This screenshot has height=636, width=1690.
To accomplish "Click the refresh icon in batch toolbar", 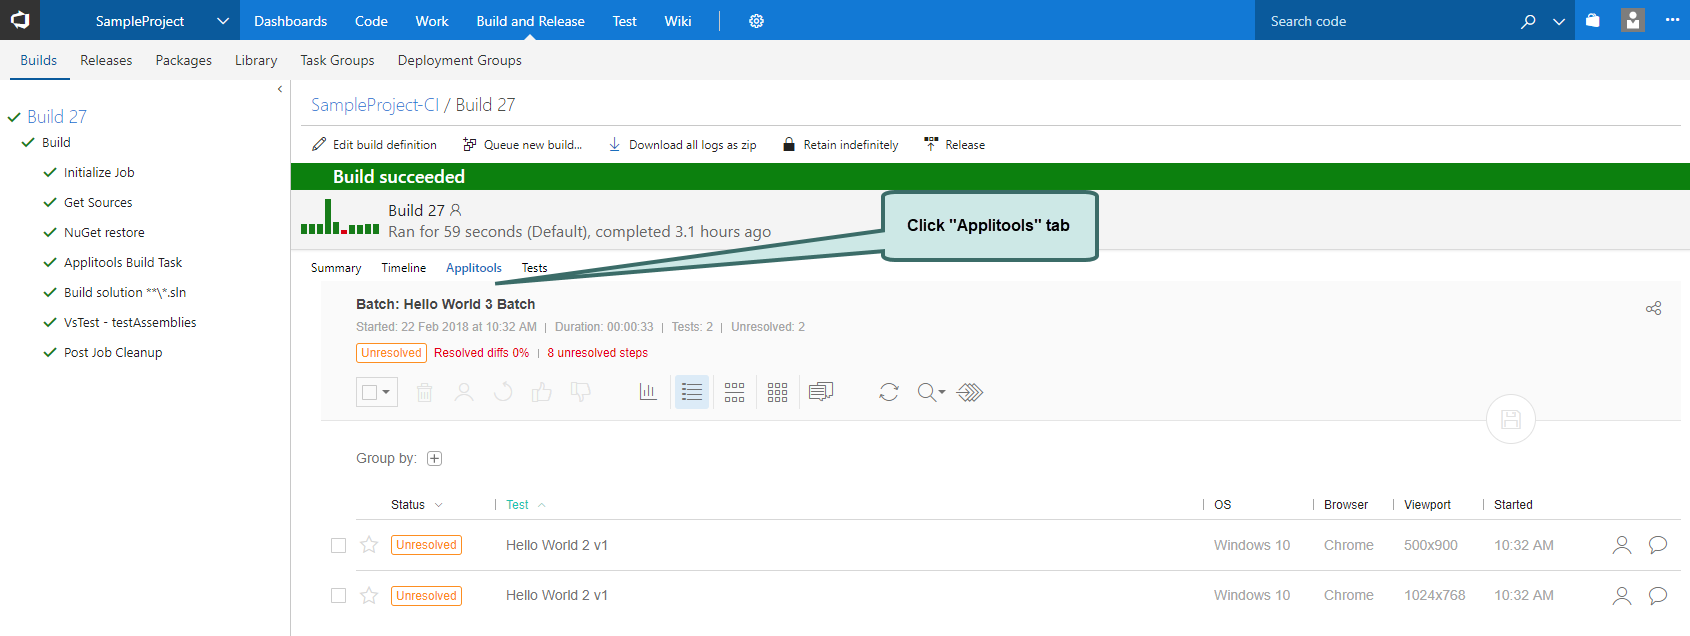I will 889,392.
